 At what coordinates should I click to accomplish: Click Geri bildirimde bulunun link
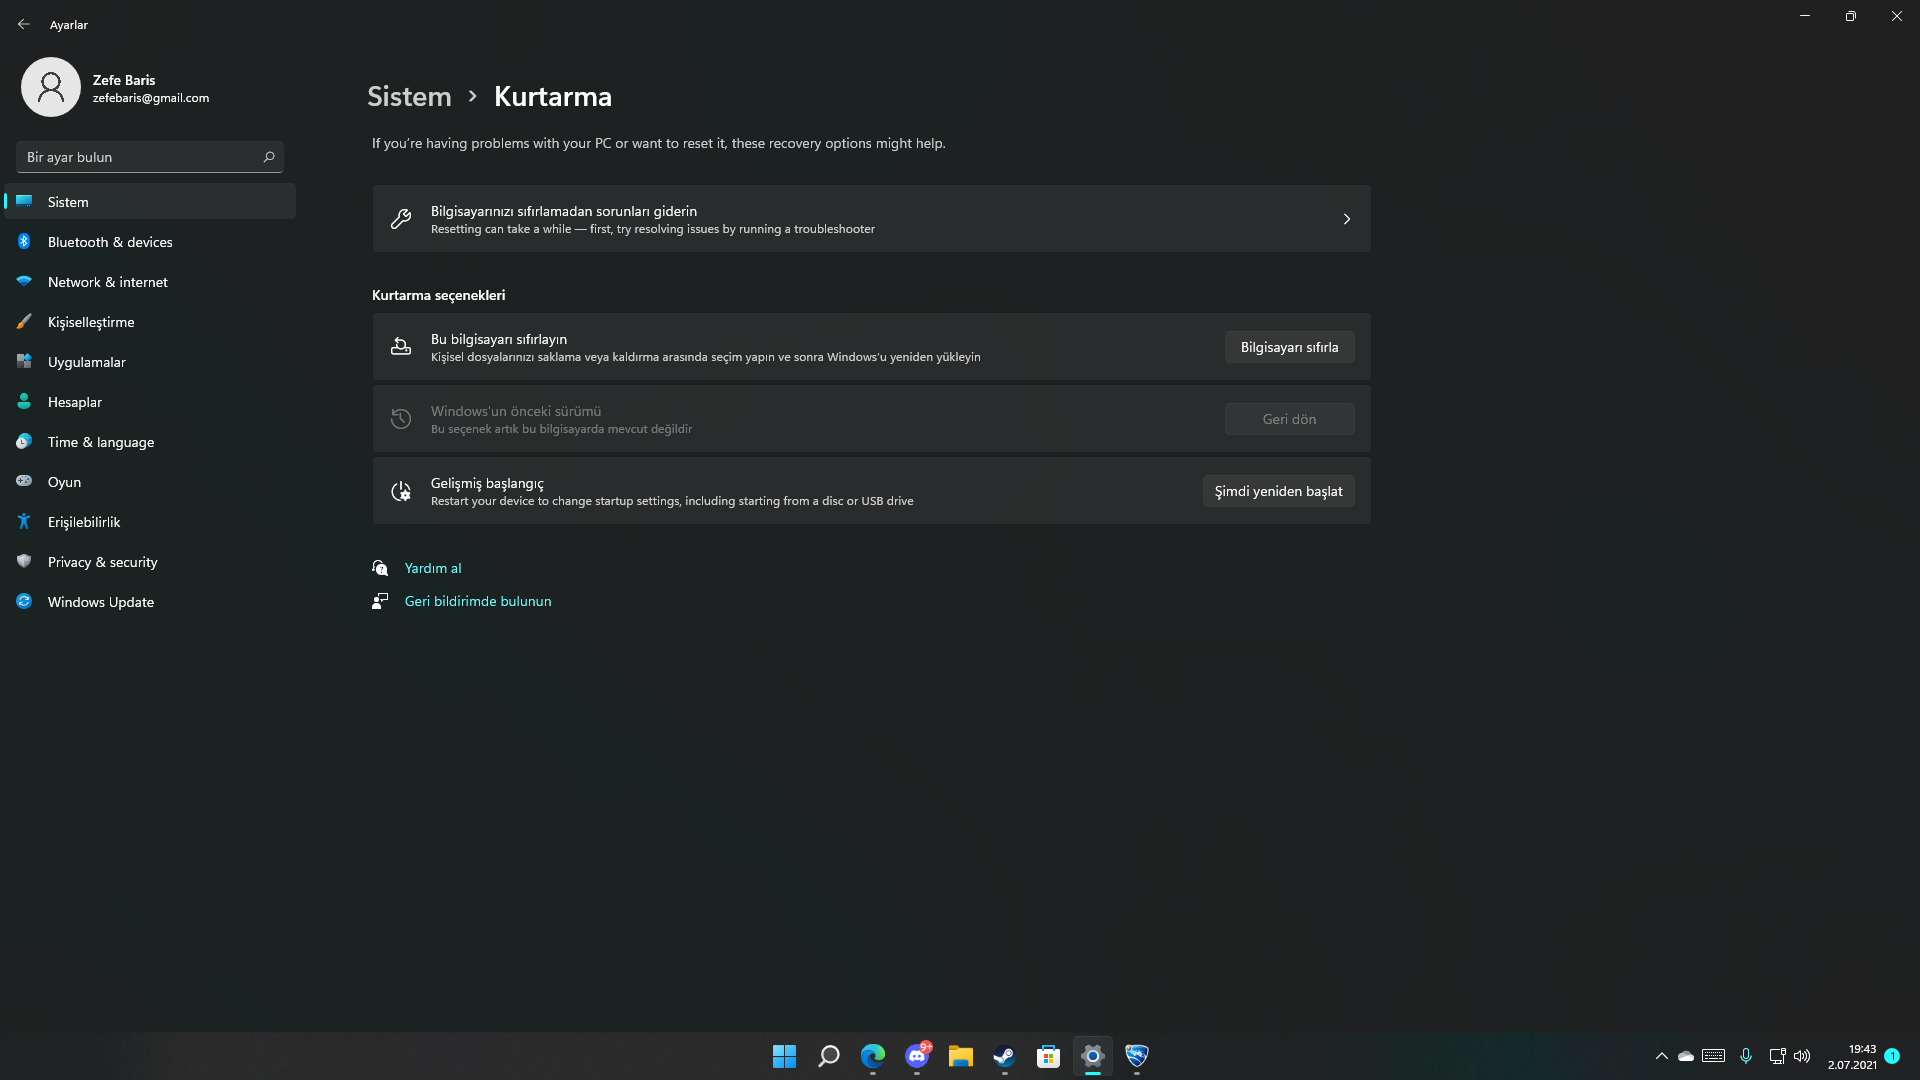click(x=477, y=601)
